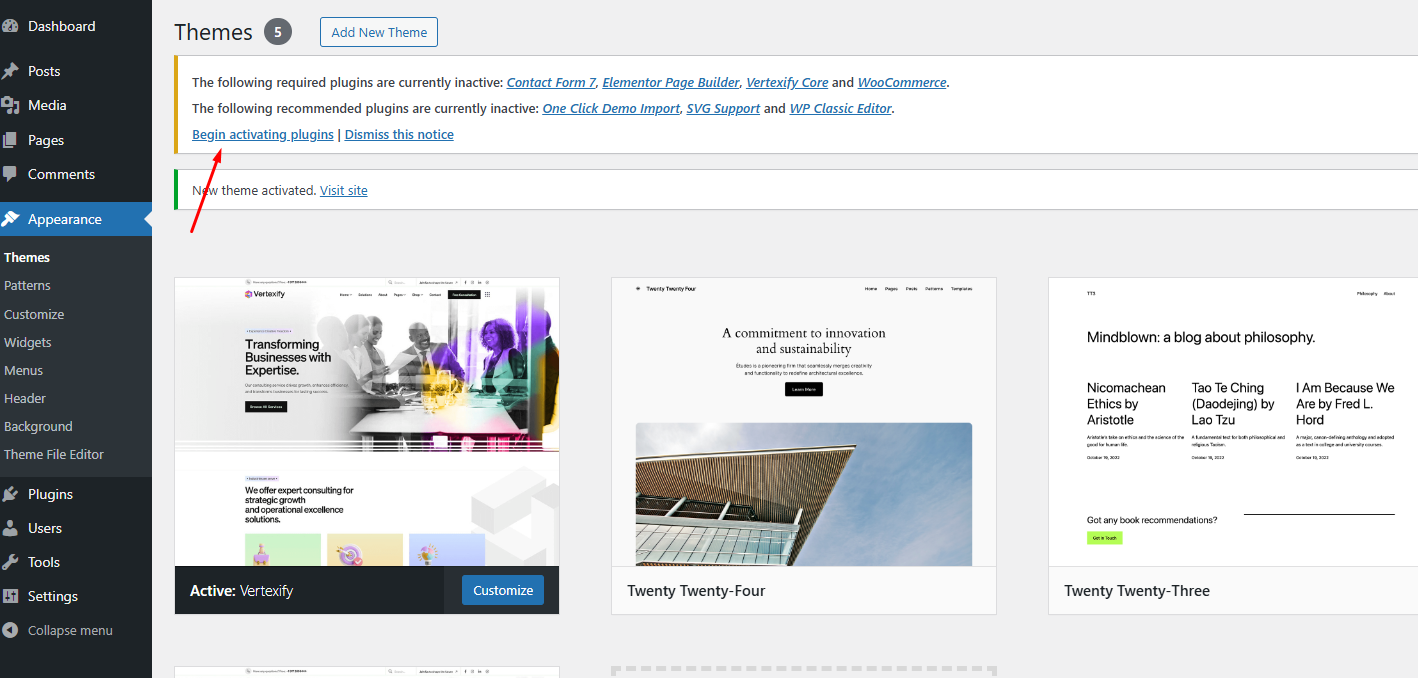Open the Twenty Twenty-Four theme preview
Viewport: 1418px width, 678px height.
point(804,422)
